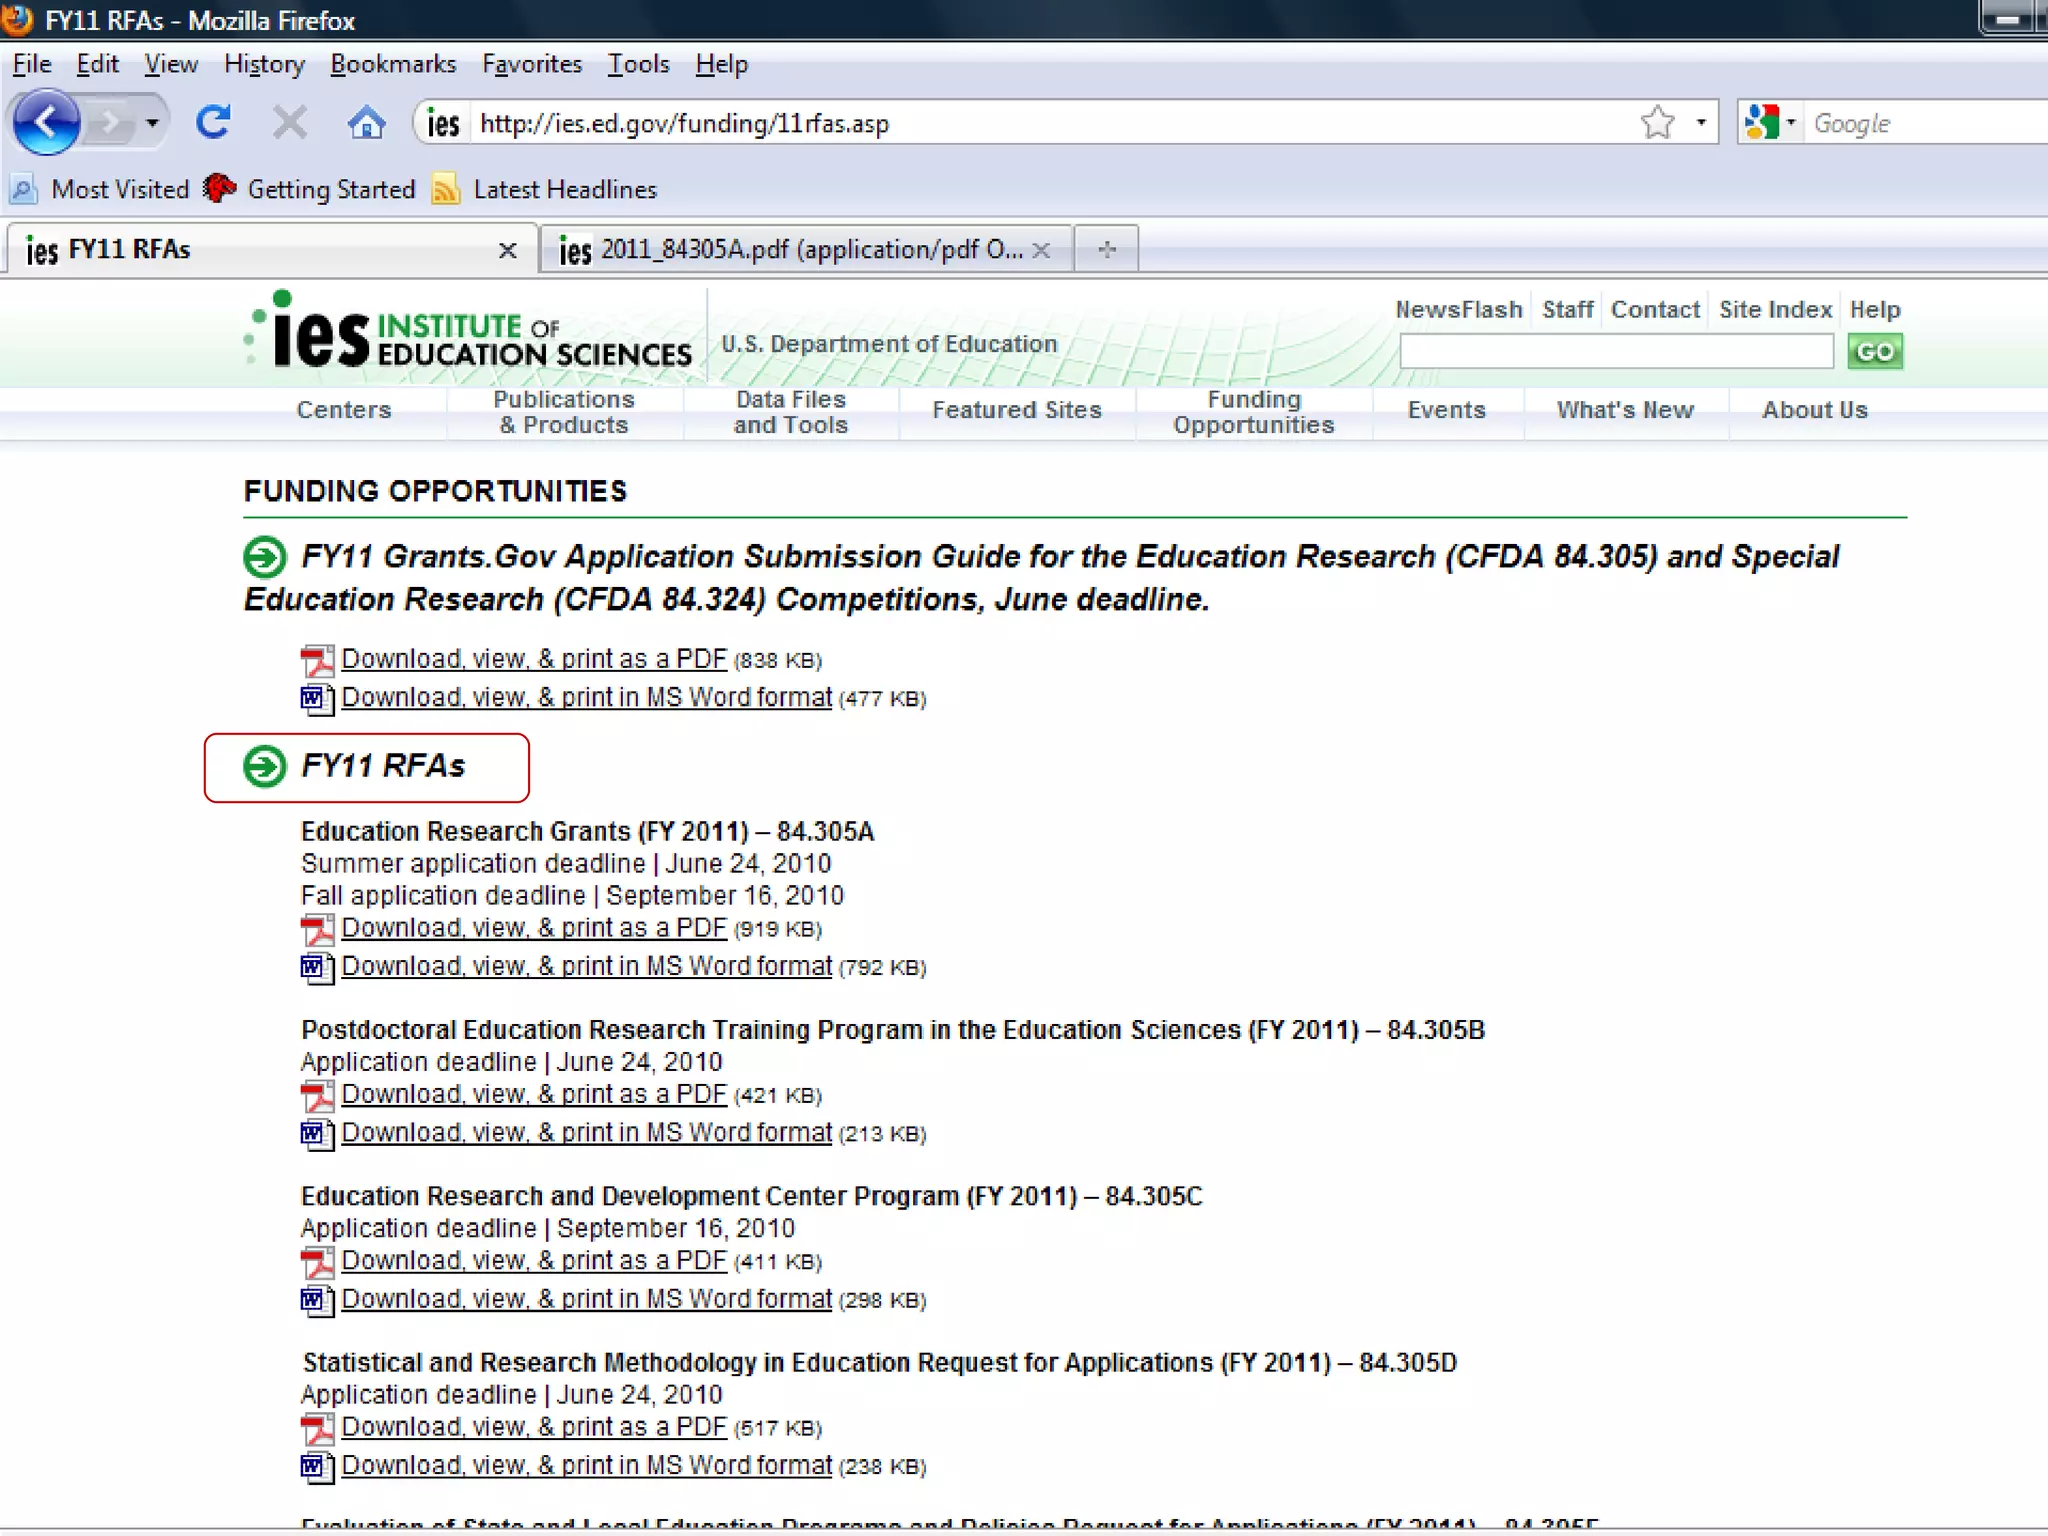The width and height of the screenshot is (2048, 1536).
Task: Click the Stop loading X icon
Action: tap(289, 123)
